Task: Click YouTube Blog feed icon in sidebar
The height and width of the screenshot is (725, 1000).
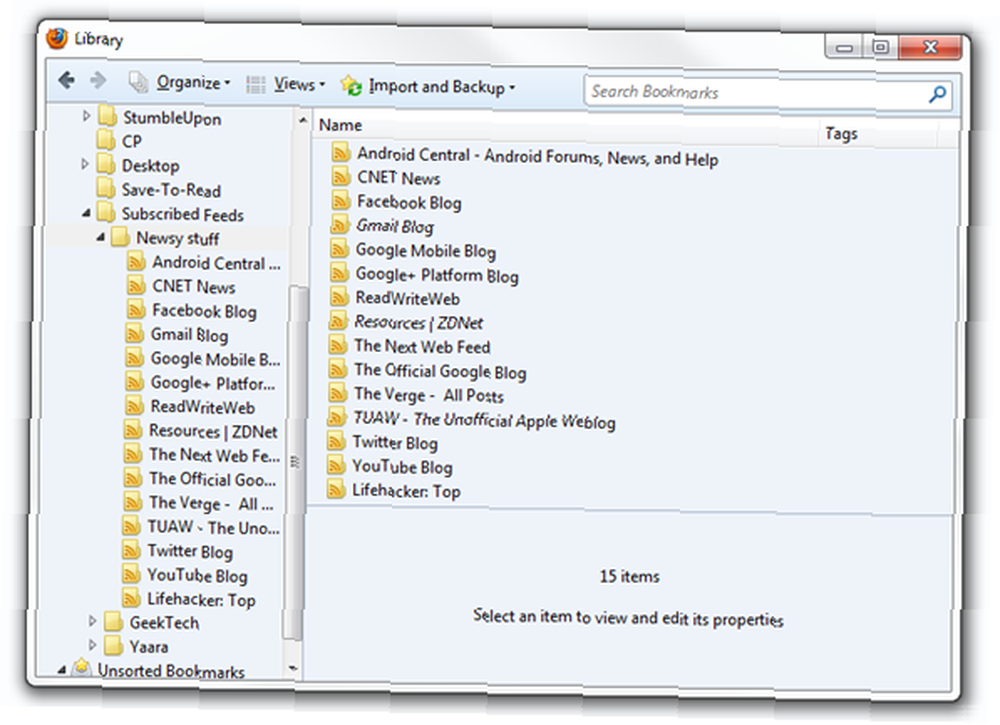Action: [131, 575]
